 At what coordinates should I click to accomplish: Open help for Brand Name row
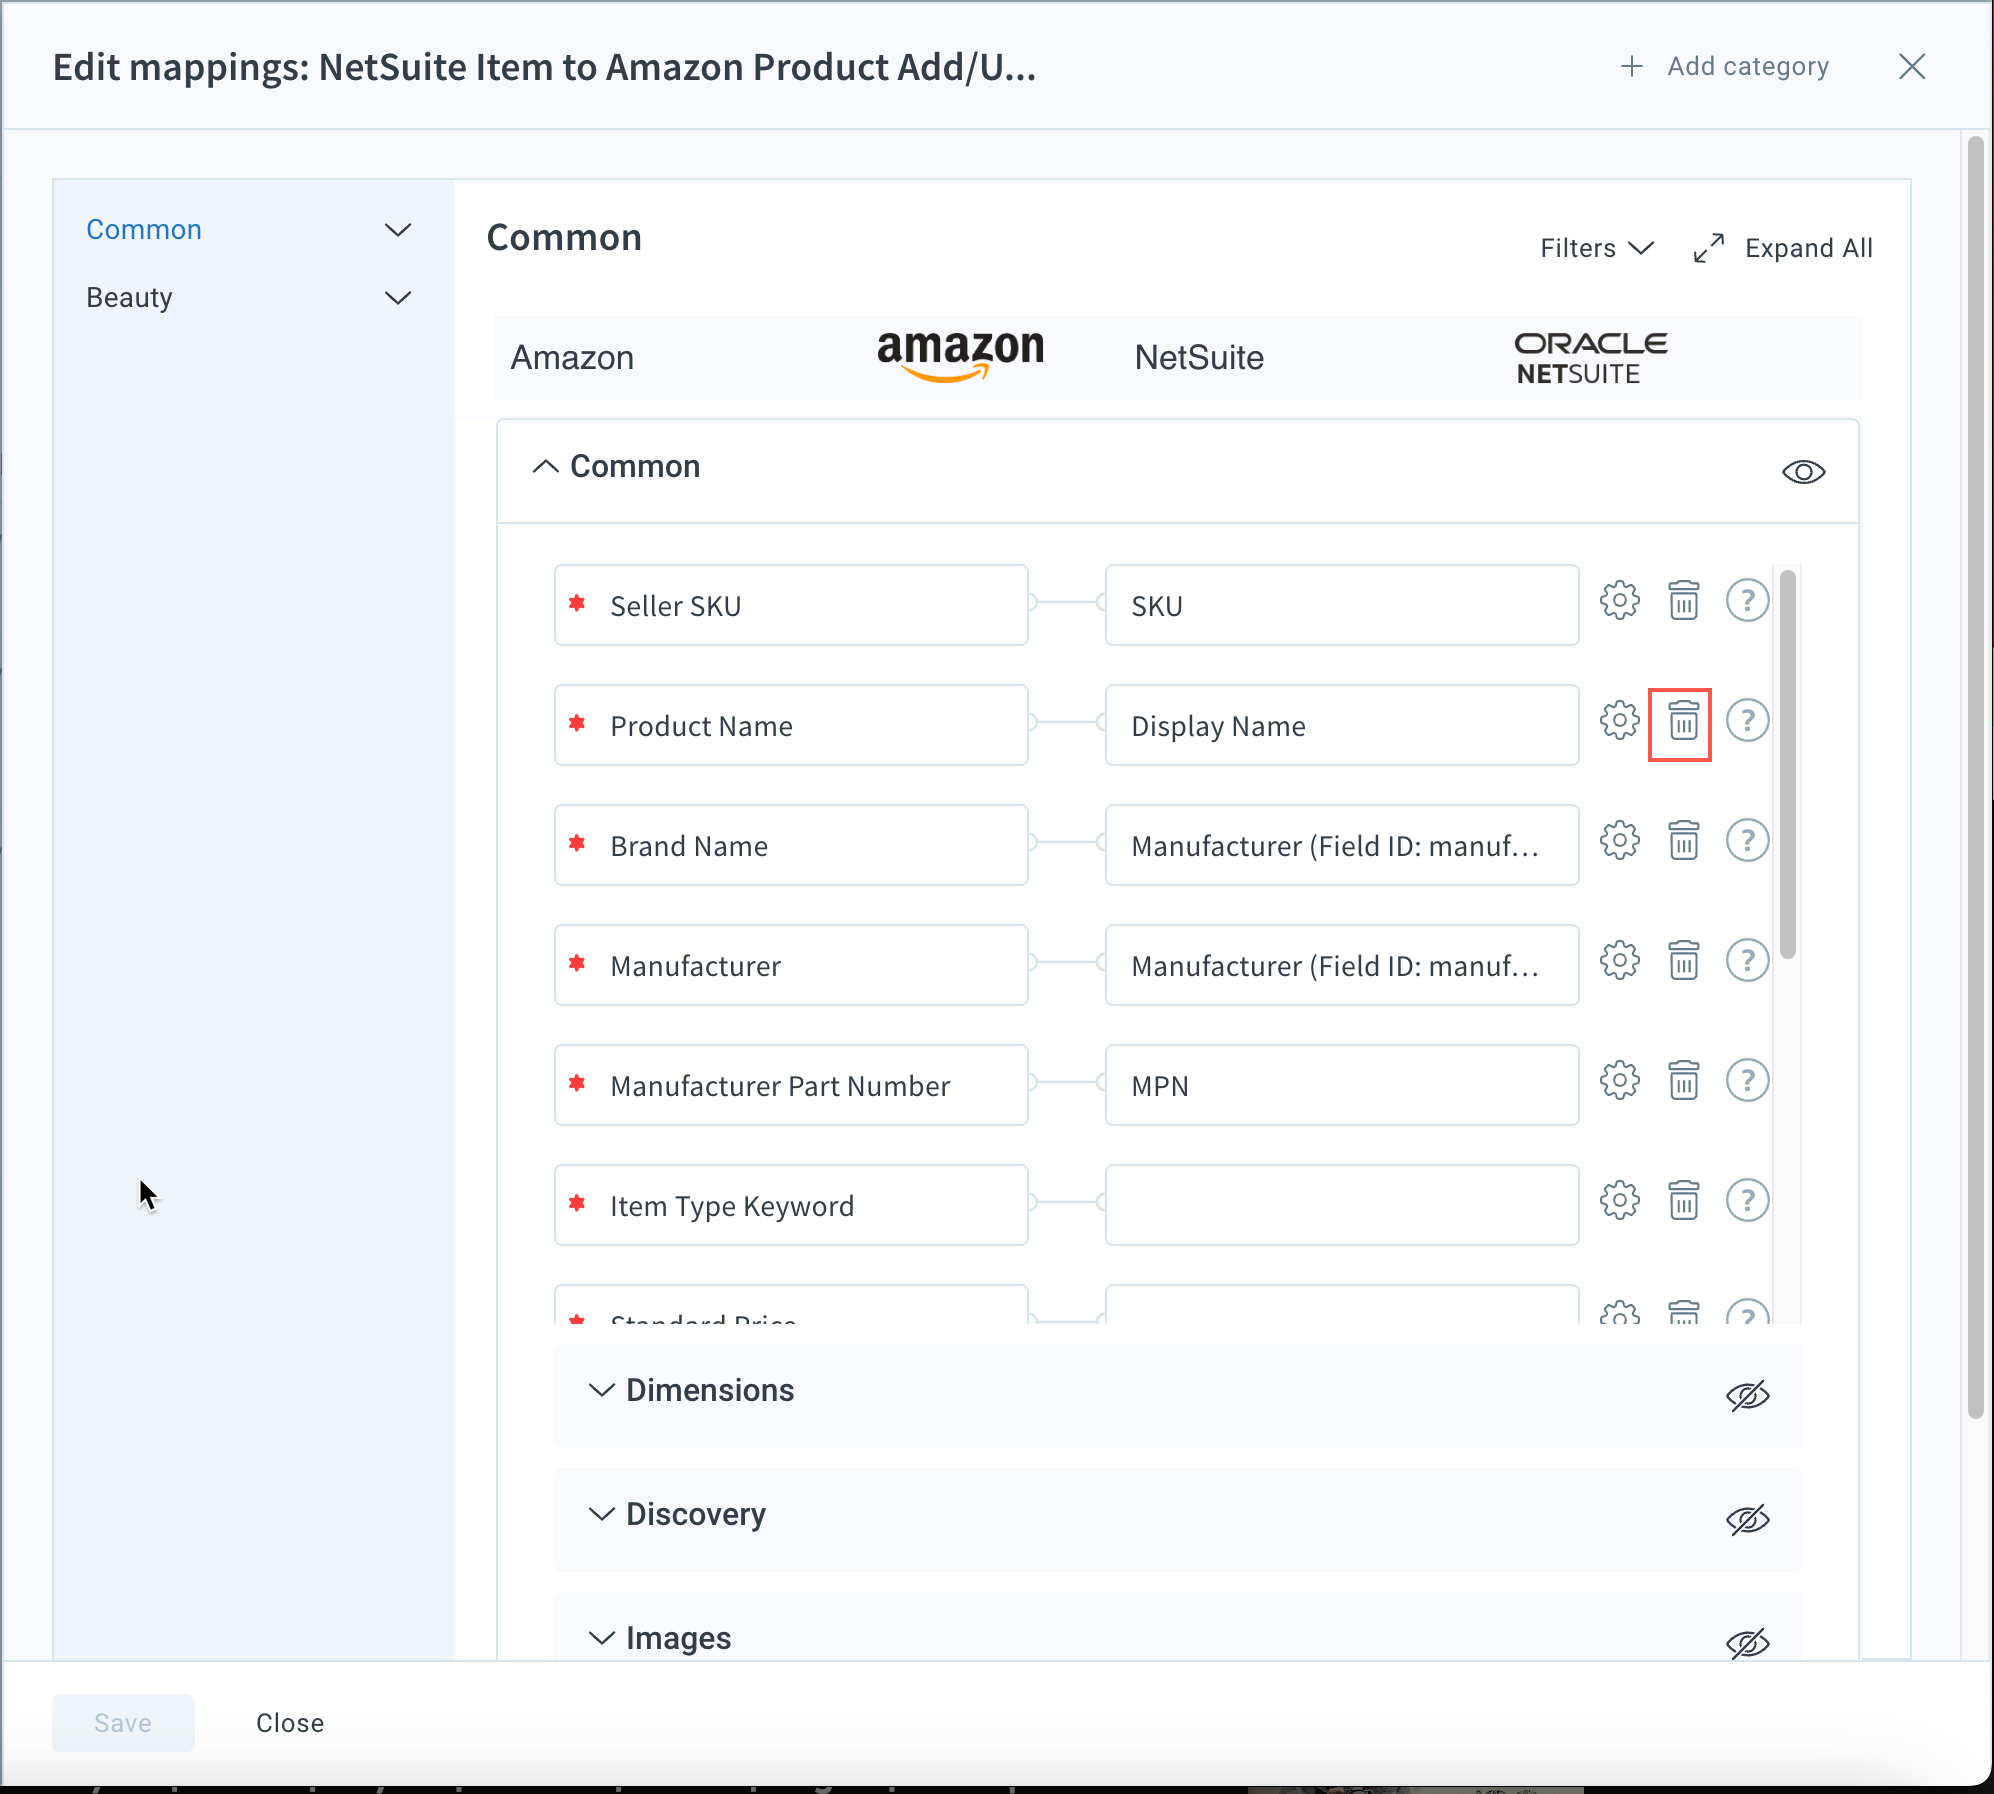1747,841
